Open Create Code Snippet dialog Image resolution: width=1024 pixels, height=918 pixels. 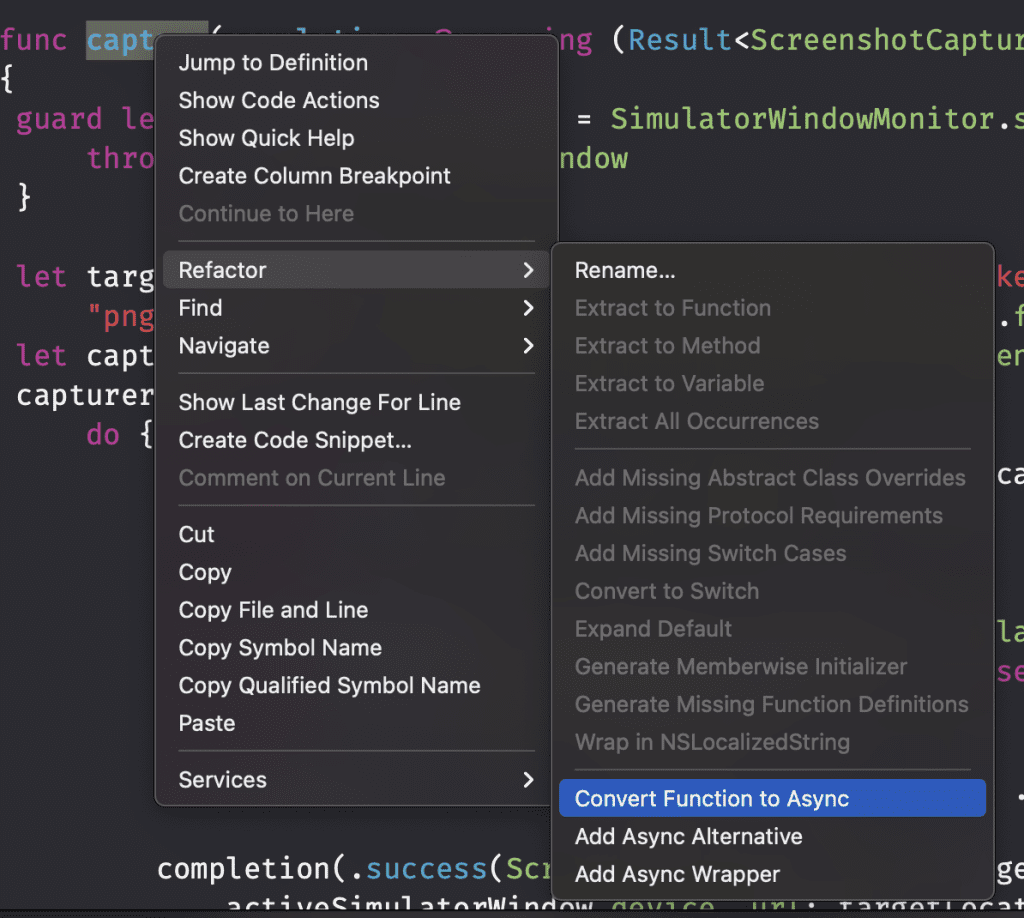[x=287, y=440]
